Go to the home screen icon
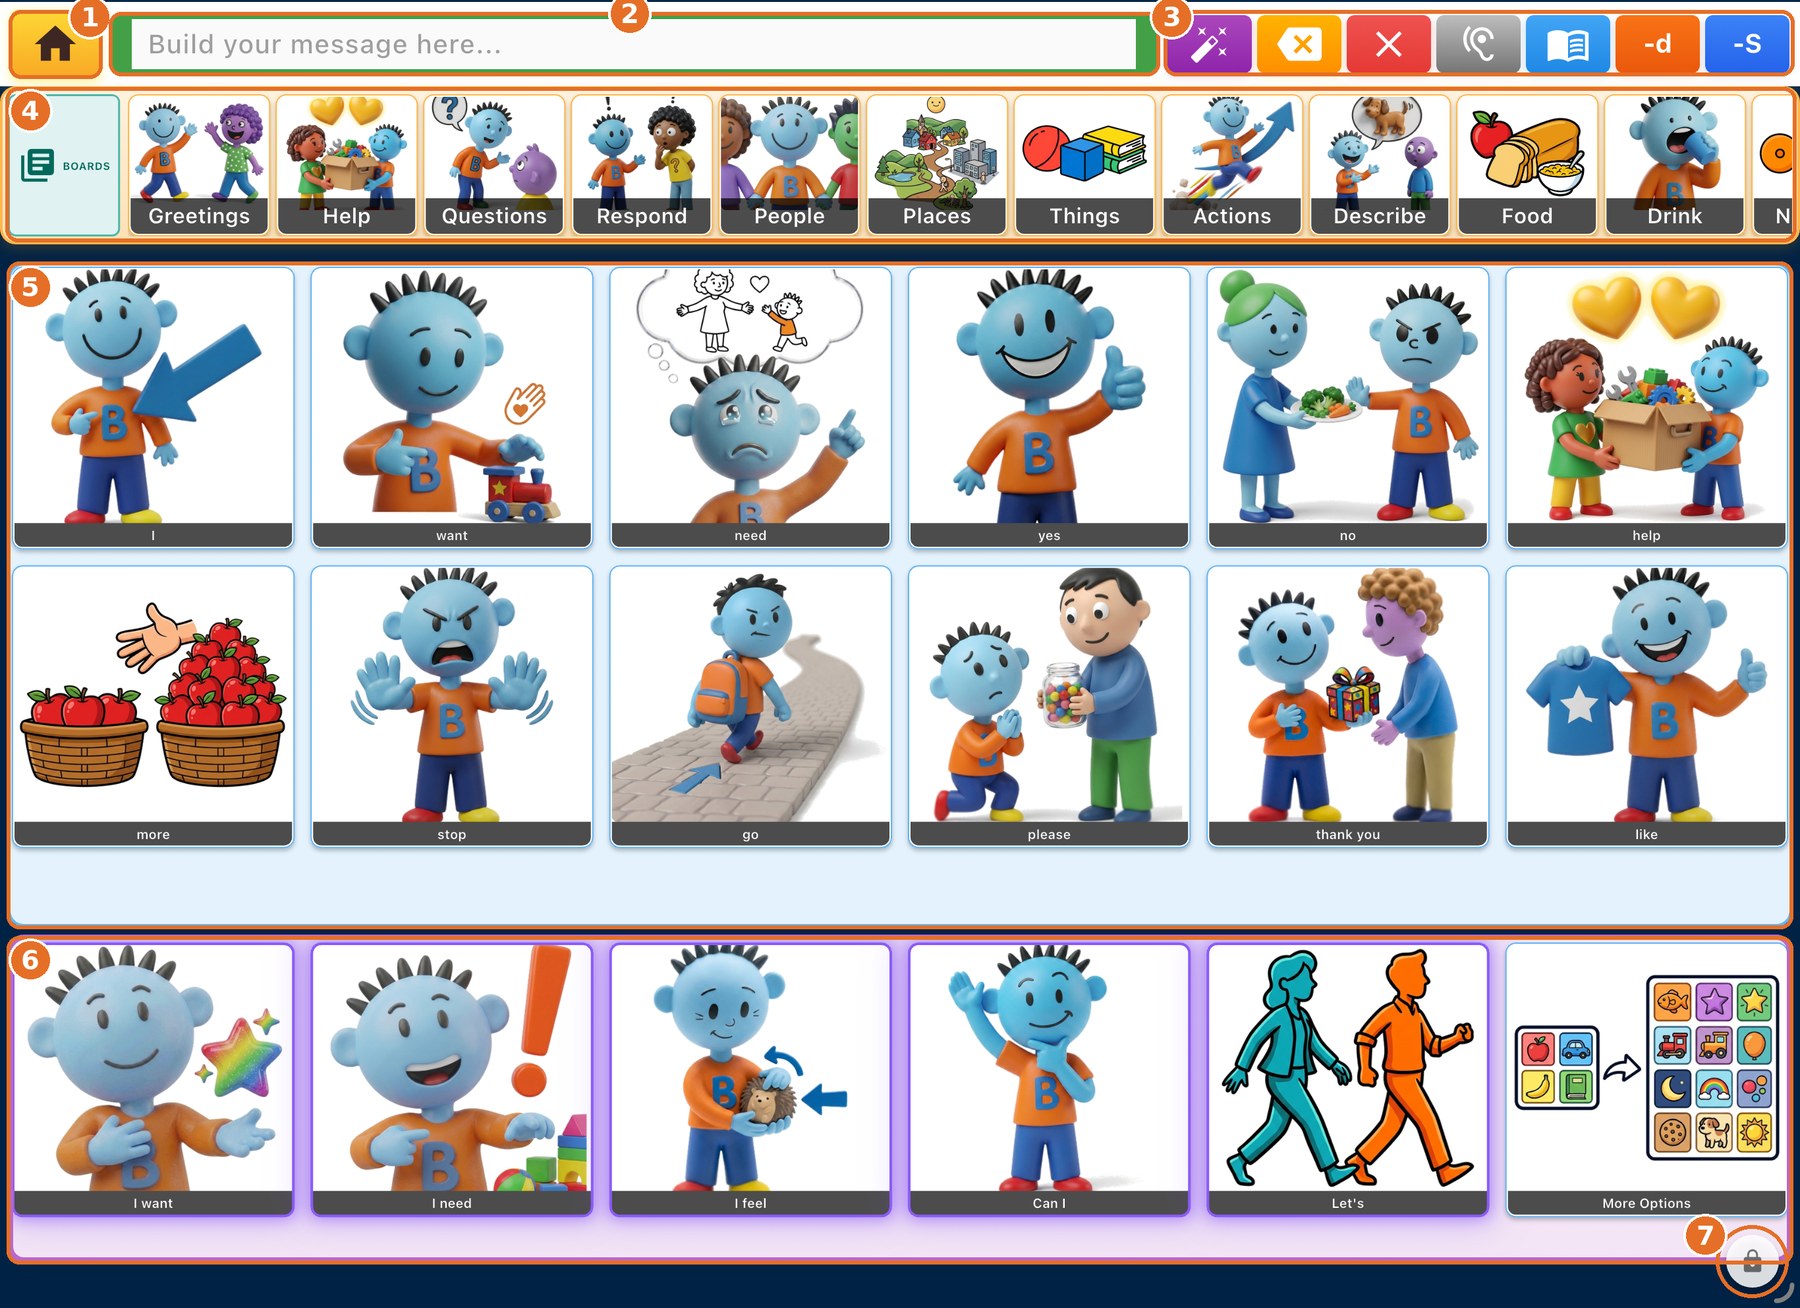The image size is (1800, 1308). click(x=56, y=46)
